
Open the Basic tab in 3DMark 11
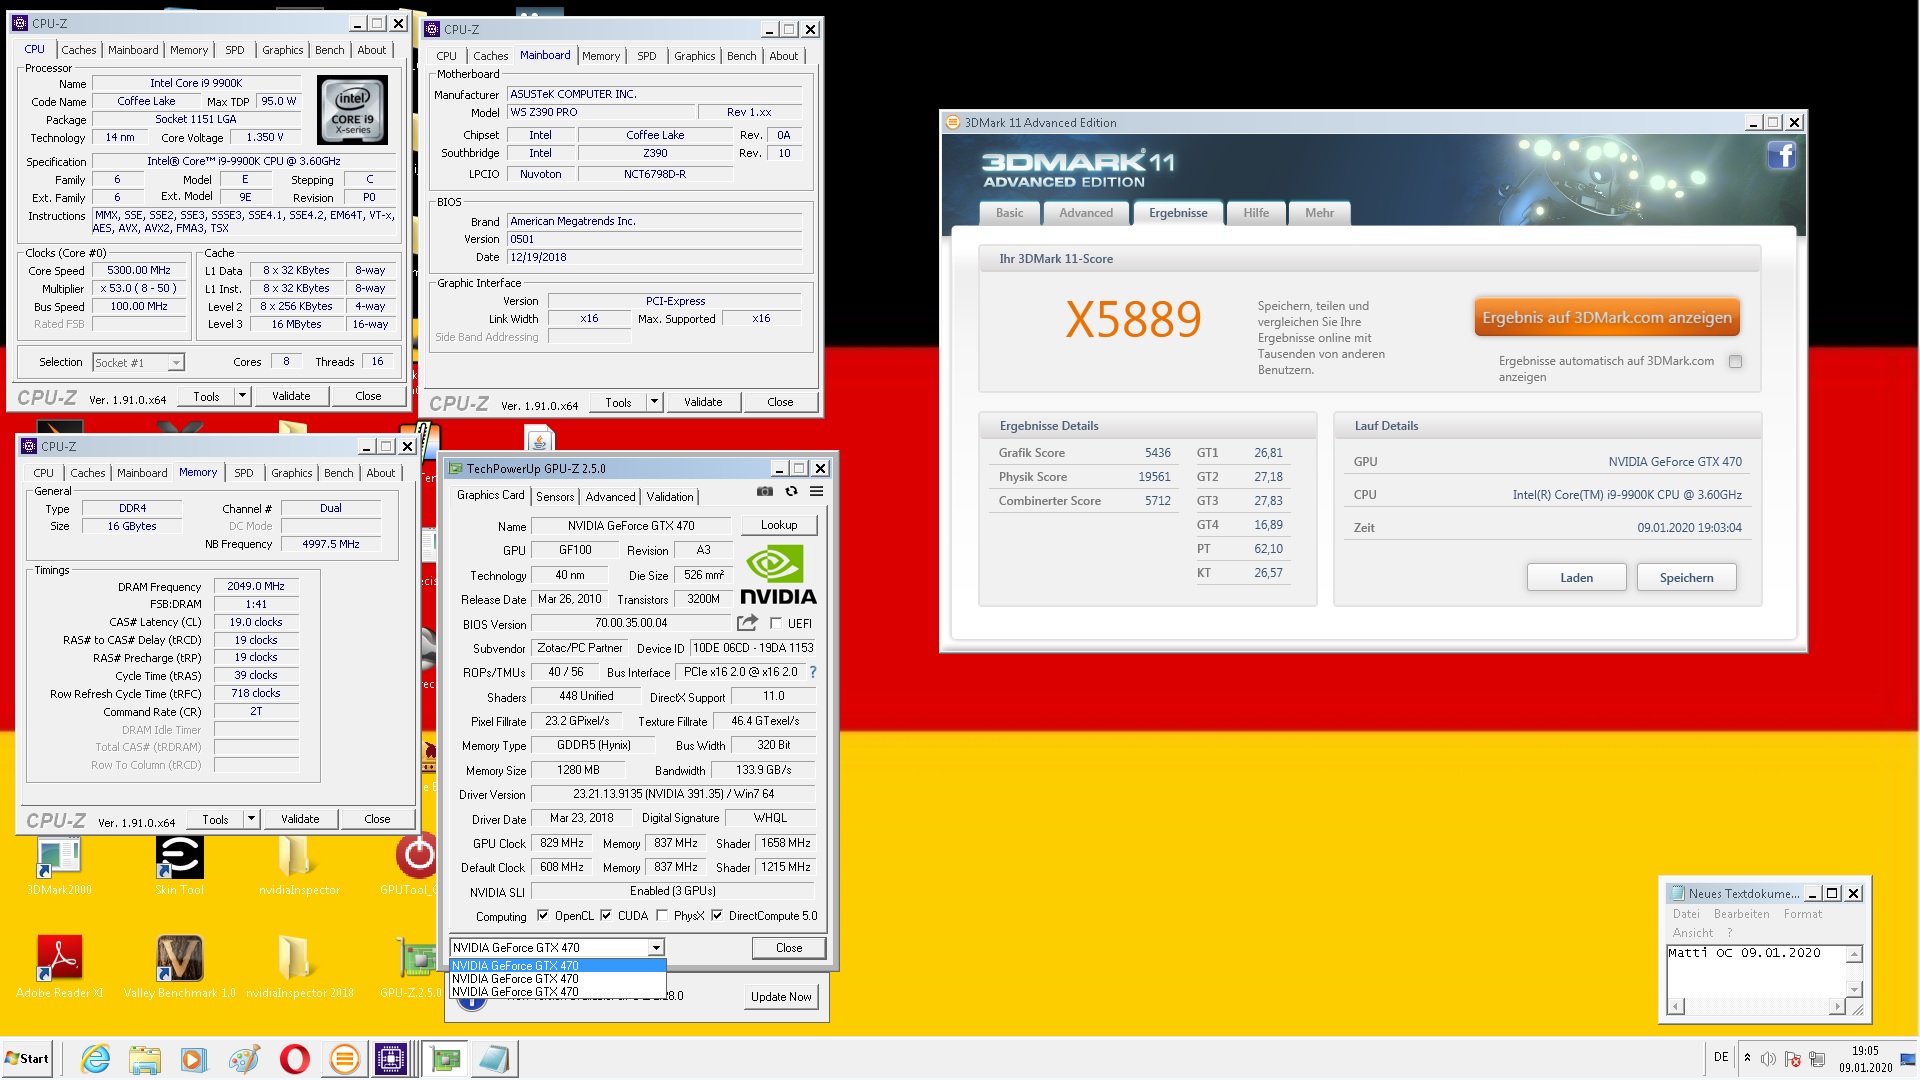(1009, 213)
